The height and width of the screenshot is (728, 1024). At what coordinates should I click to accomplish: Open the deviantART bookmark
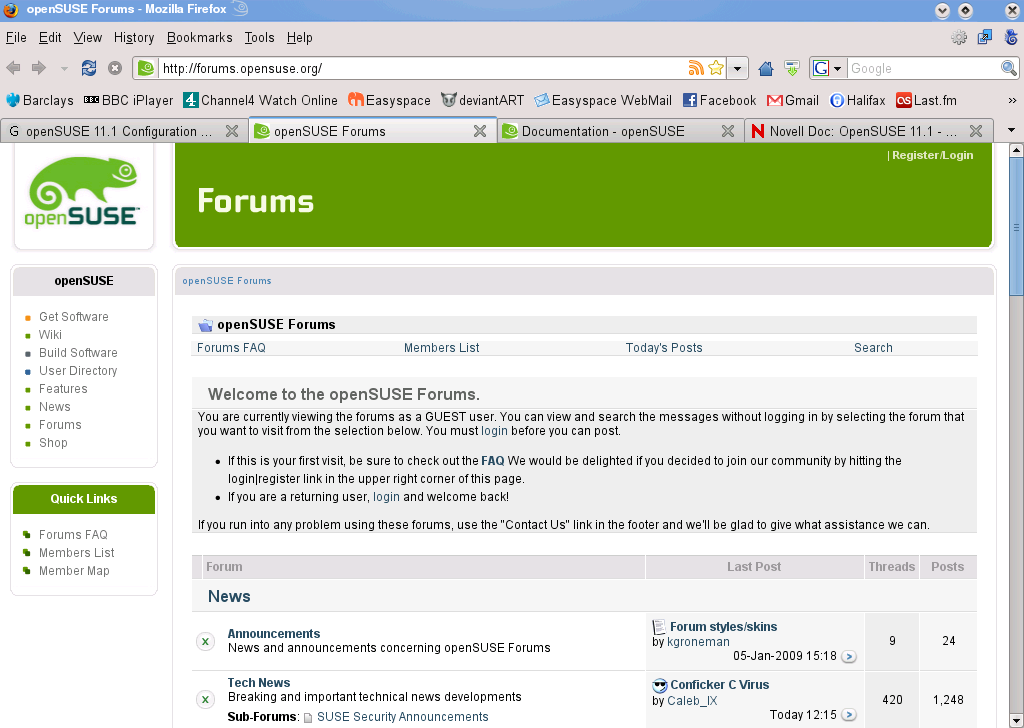tap(483, 100)
